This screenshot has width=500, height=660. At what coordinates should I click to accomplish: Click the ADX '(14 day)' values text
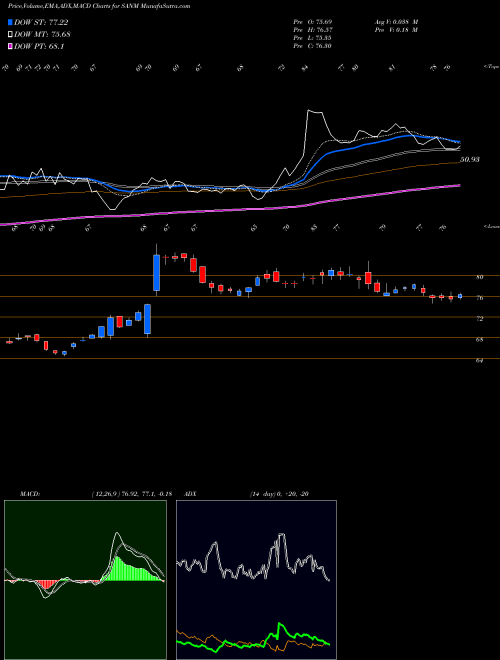pyautogui.click(x=279, y=494)
